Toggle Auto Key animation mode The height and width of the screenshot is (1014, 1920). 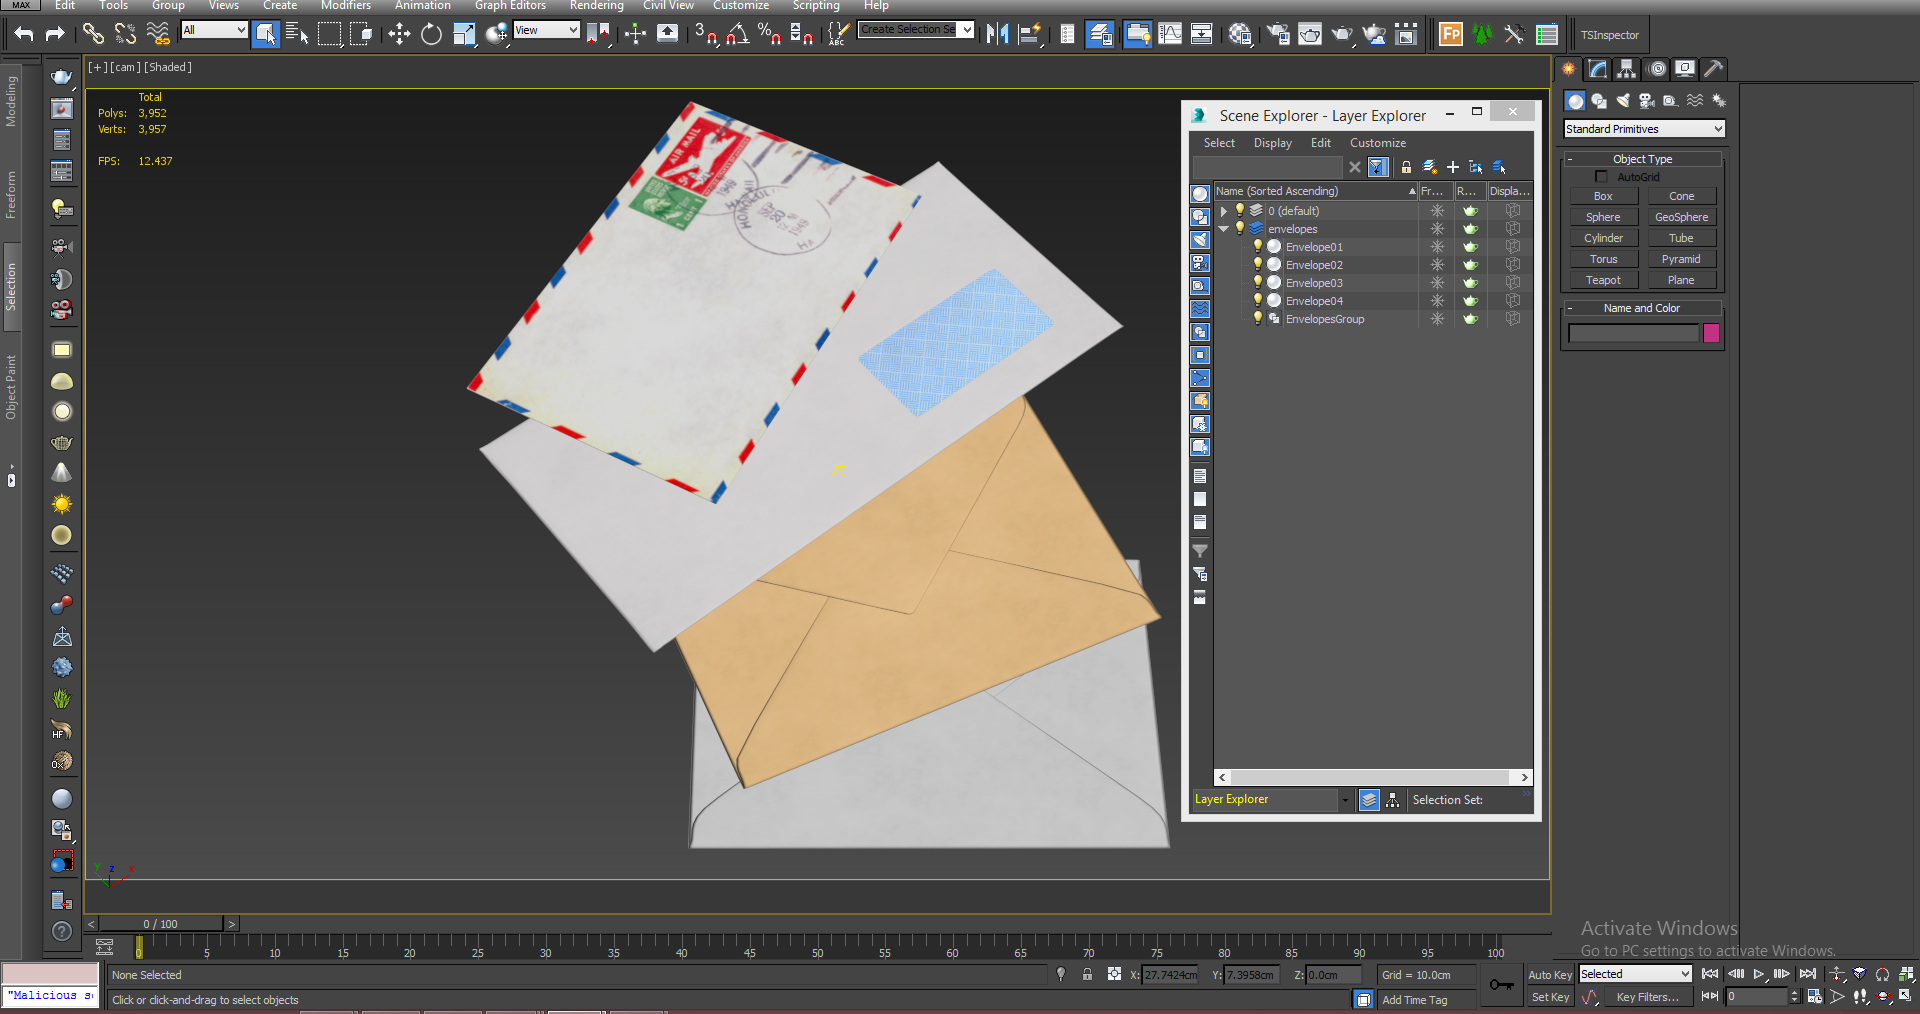coord(1550,974)
